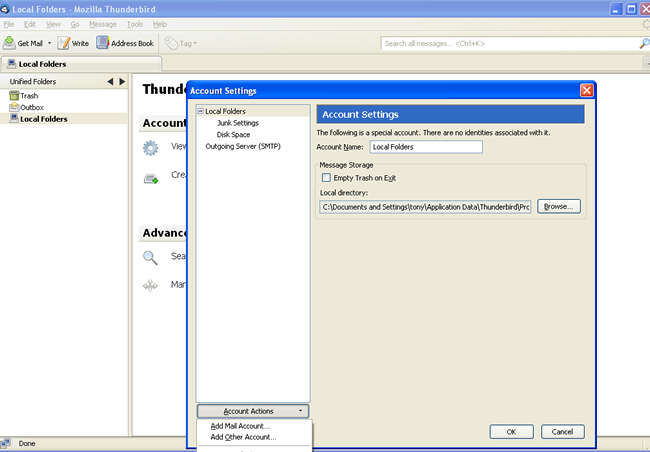Click the Tag toolbar button
This screenshot has height=452, width=650.
(x=180, y=43)
